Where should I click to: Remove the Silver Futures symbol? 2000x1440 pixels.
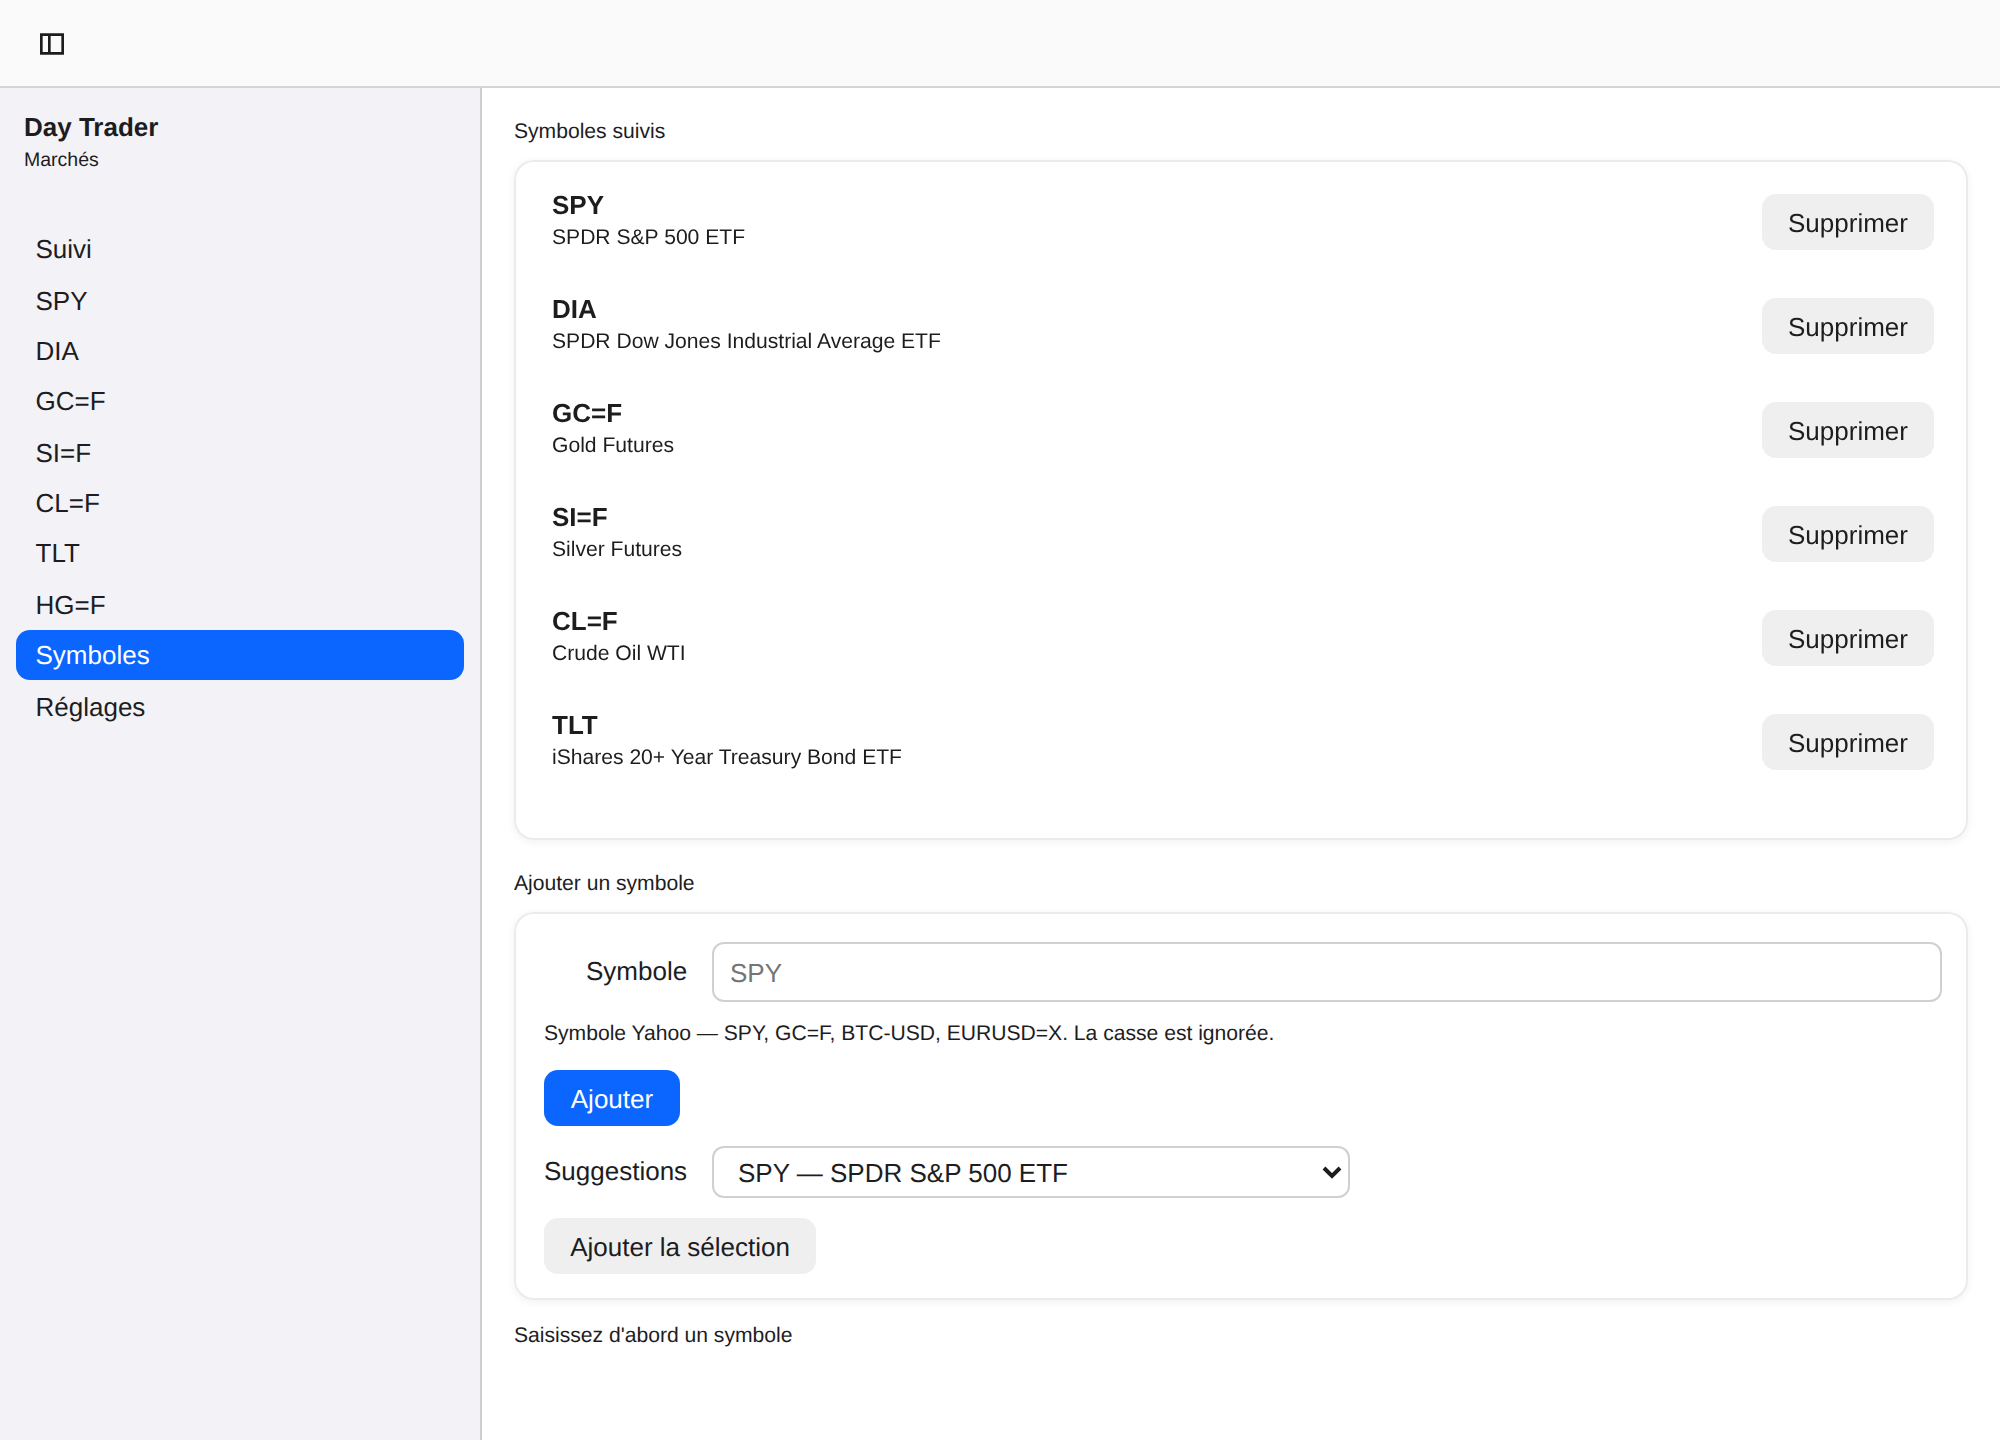pos(1847,534)
